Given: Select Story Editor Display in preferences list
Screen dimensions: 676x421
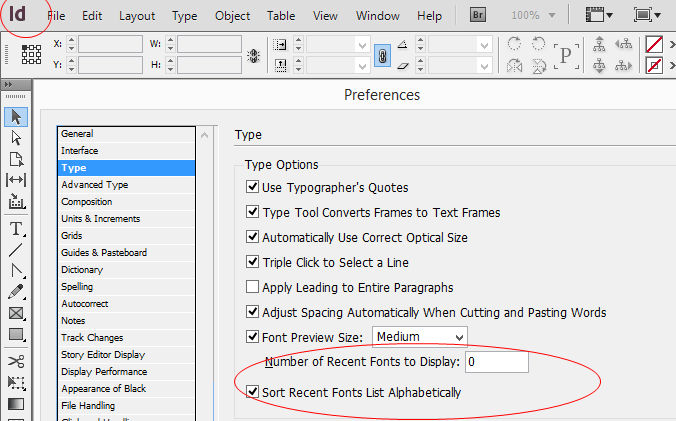Looking at the screenshot, I should click(x=126, y=355).
